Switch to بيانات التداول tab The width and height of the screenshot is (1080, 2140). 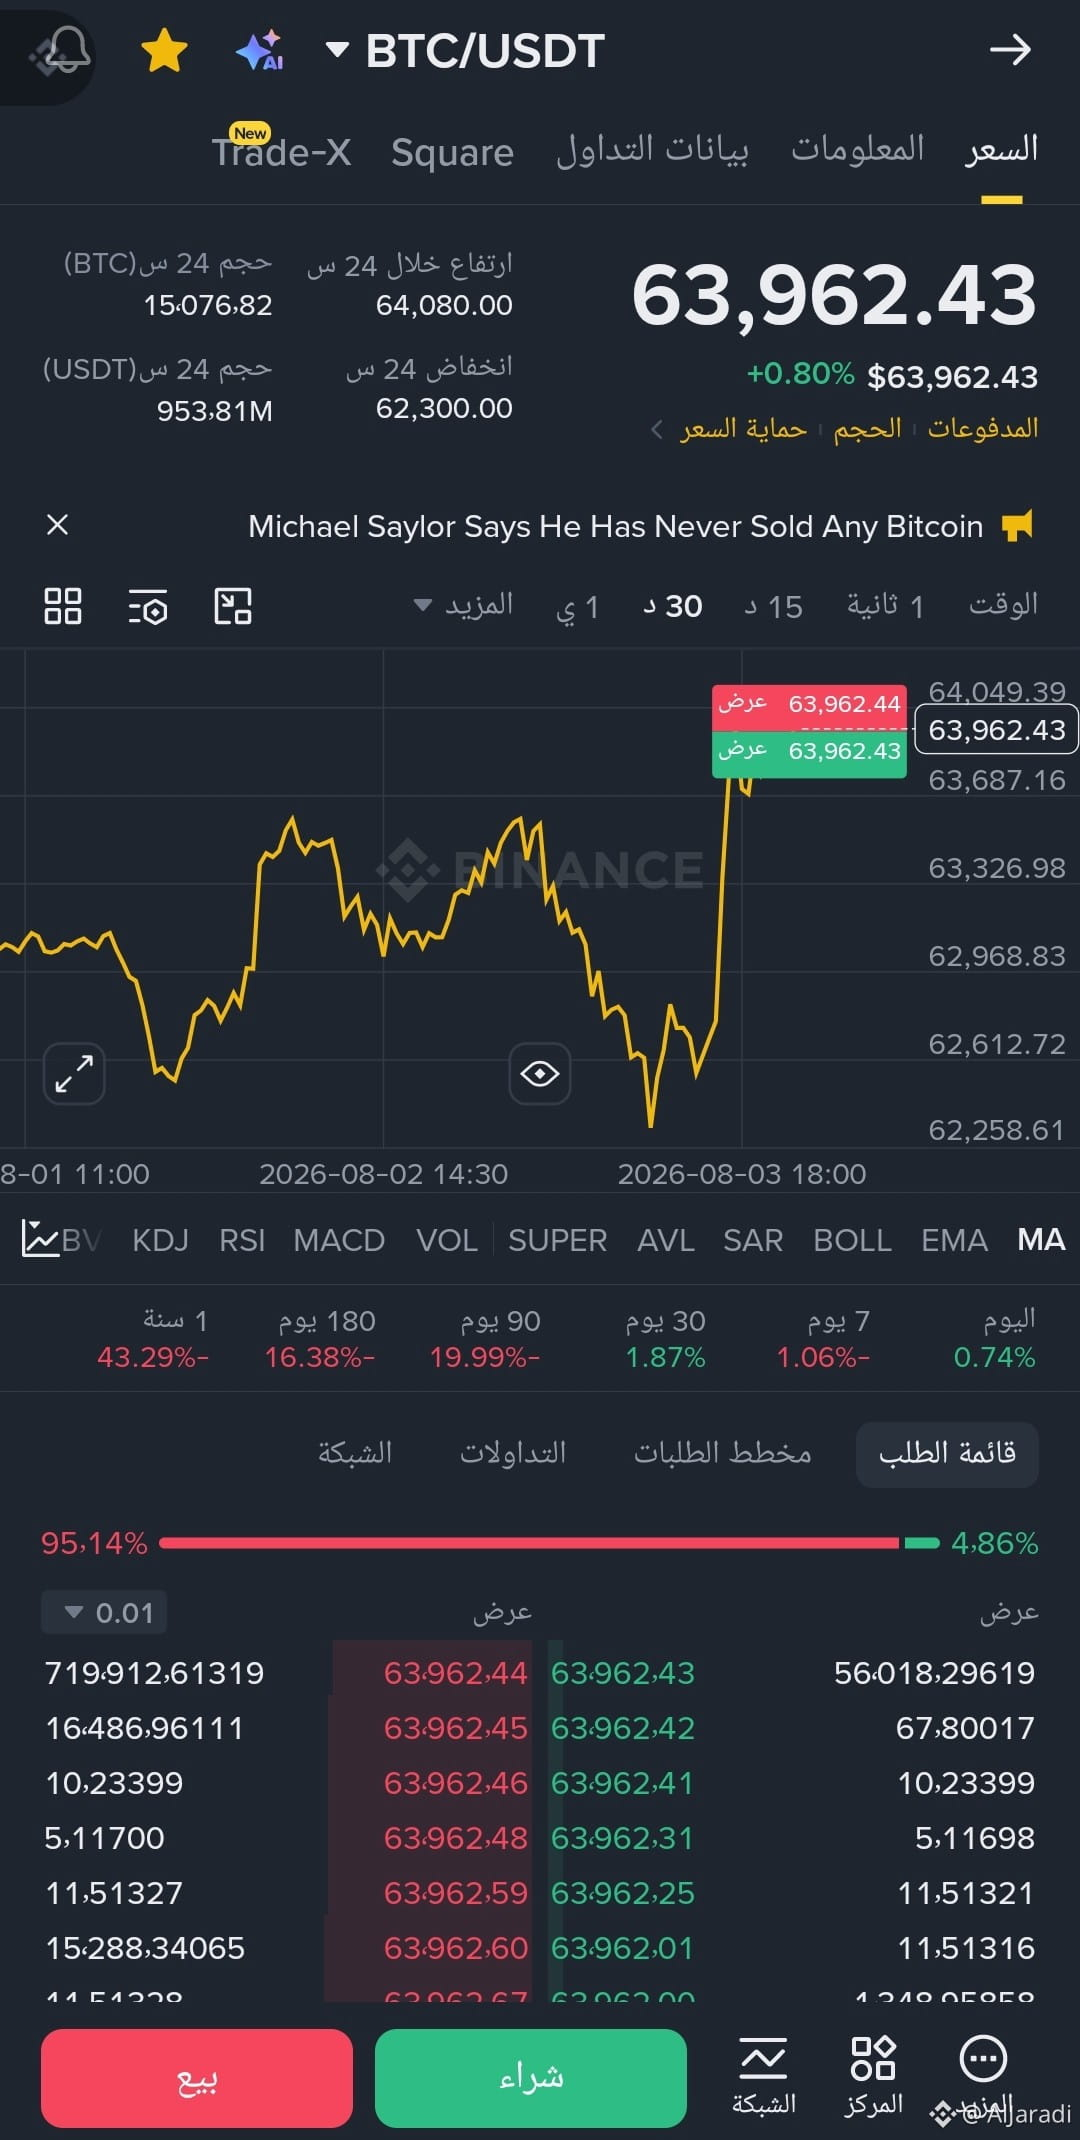[652, 150]
